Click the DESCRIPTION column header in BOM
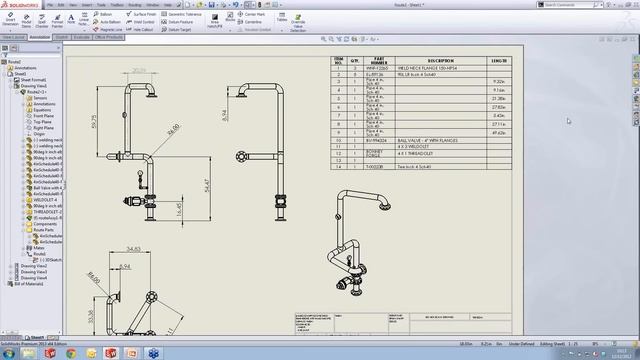640x360 pixels. click(441, 61)
